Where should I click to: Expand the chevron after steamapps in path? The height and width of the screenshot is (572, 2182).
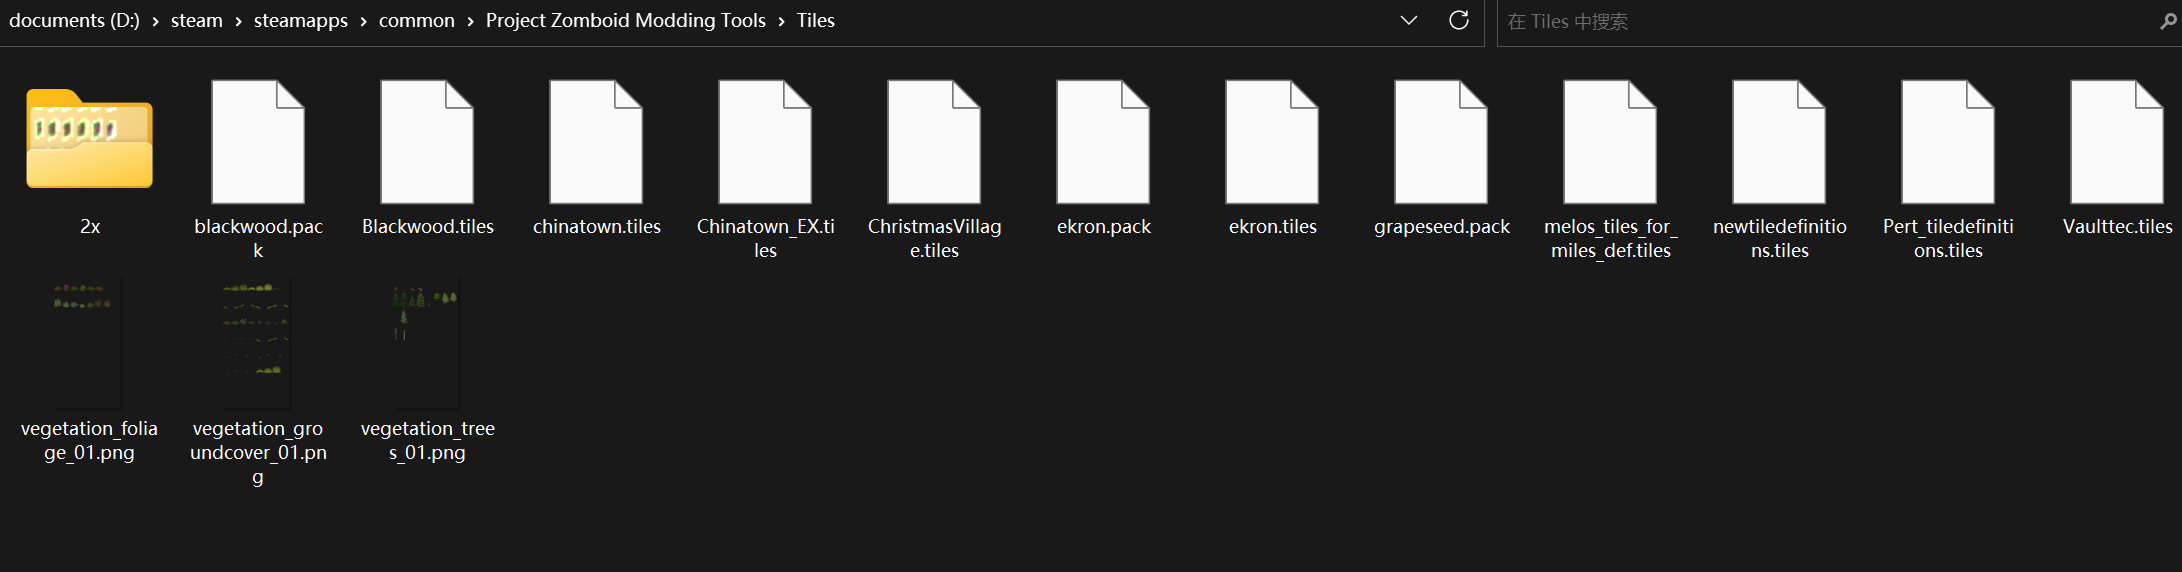363,21
